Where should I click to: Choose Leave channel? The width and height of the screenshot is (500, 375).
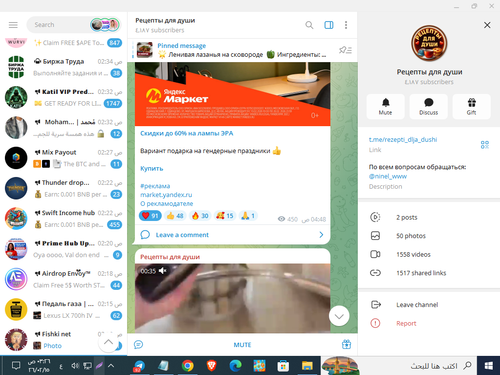point(429,305)
